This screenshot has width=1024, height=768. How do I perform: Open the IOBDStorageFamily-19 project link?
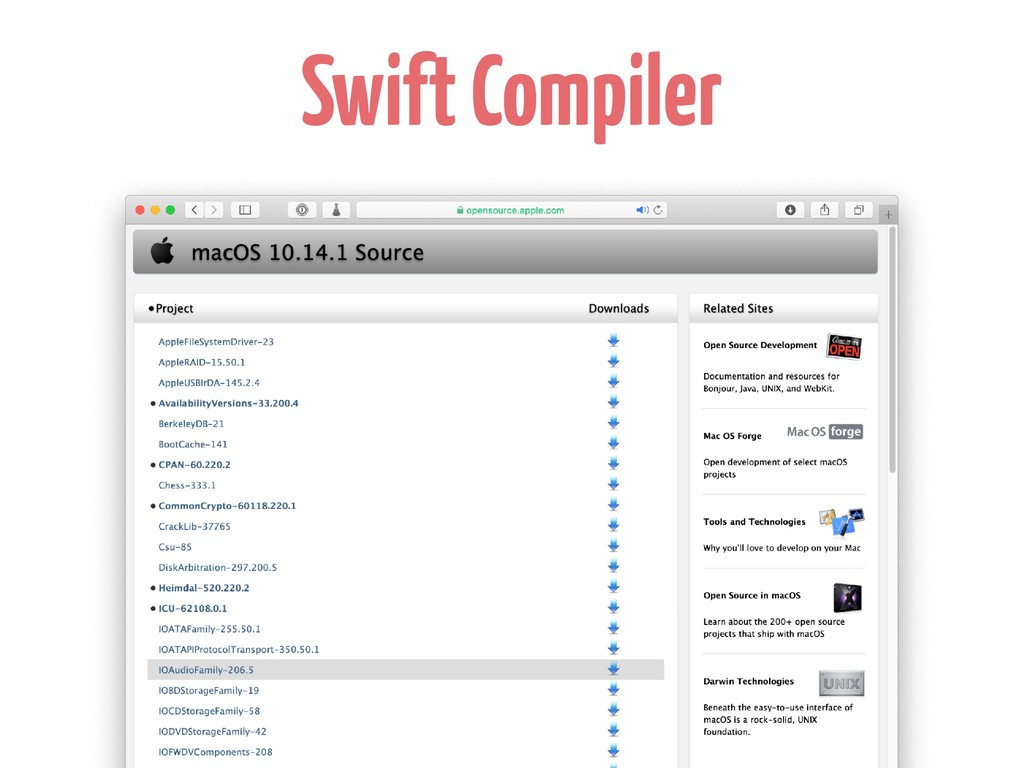(208, 690)
